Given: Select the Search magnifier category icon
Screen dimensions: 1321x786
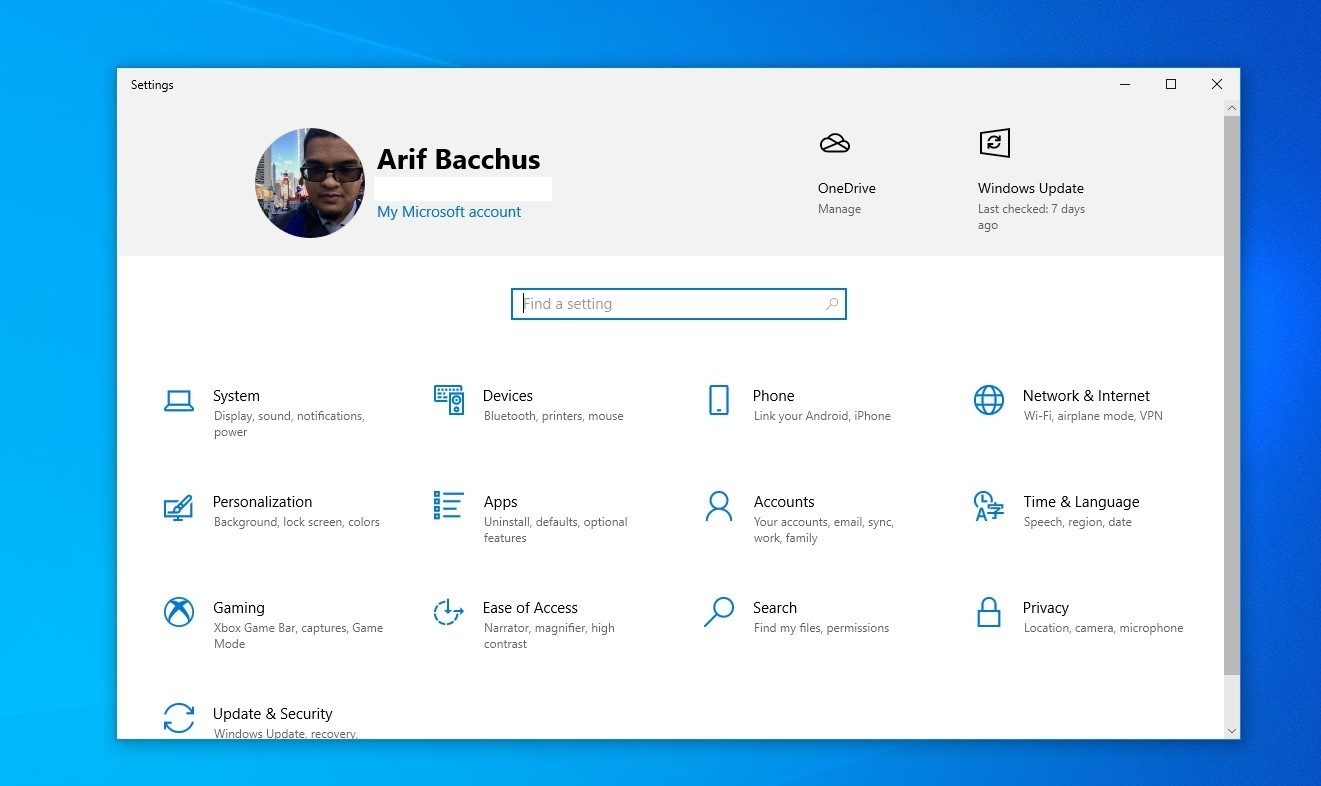Looking at the screenshot, I should (x=719, y=612).
